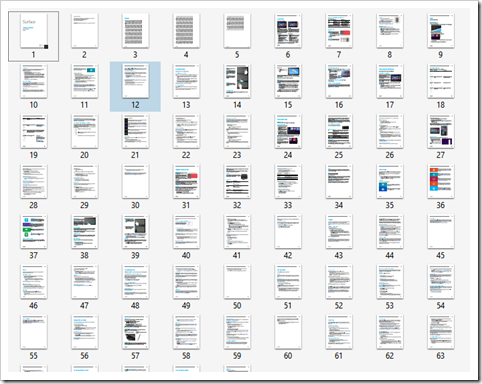This screenshot has width=482, height=384.
Task: Click the highlighted page 12 thumbnail
Action: tap(135, 81)
